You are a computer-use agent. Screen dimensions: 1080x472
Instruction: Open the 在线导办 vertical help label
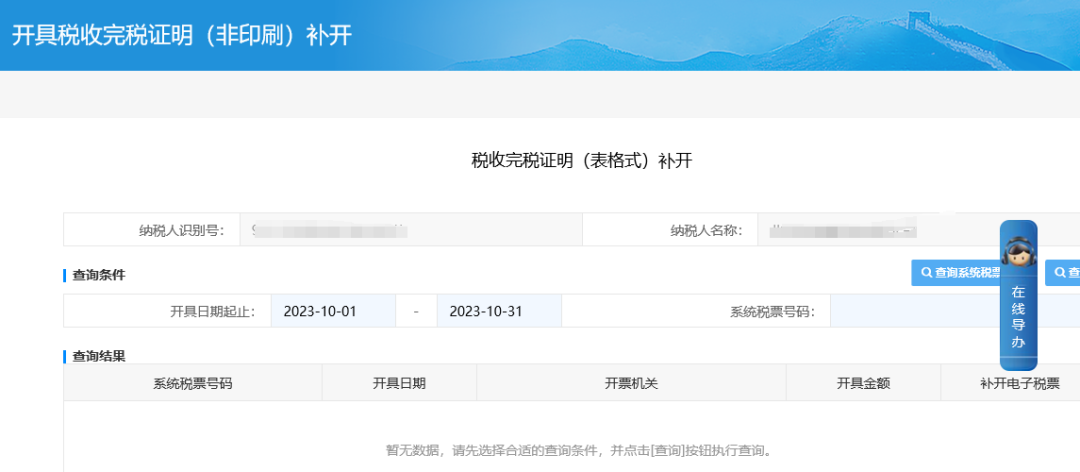(1018, 317)
